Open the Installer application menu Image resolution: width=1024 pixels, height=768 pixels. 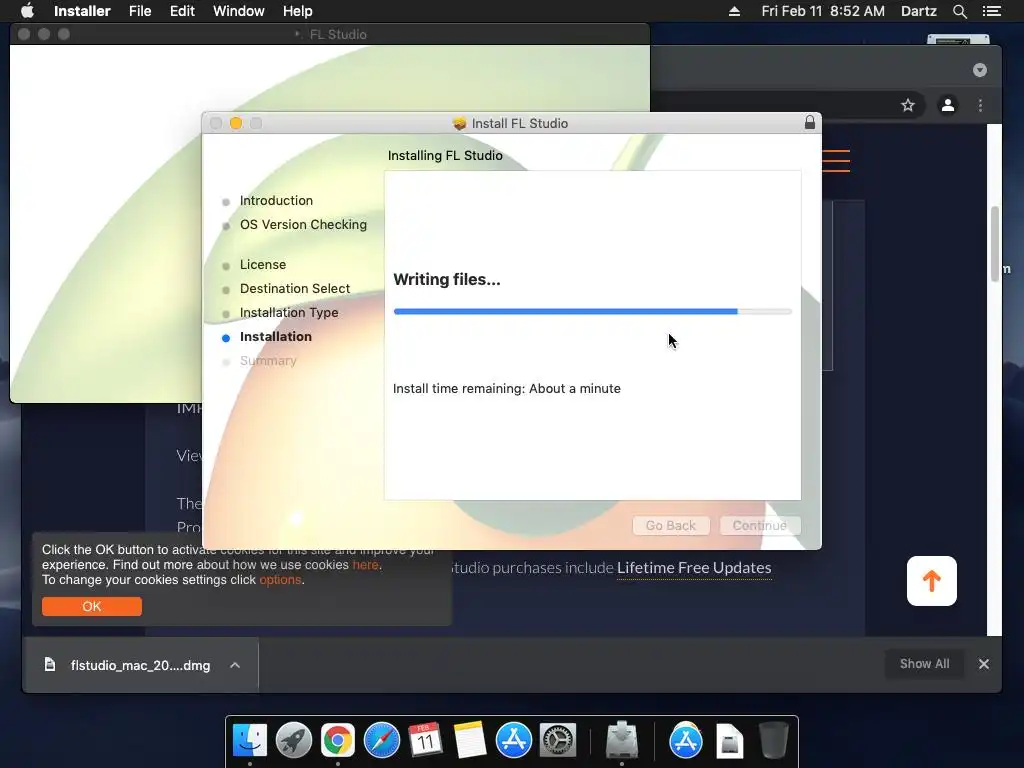[x=82, y=11]
